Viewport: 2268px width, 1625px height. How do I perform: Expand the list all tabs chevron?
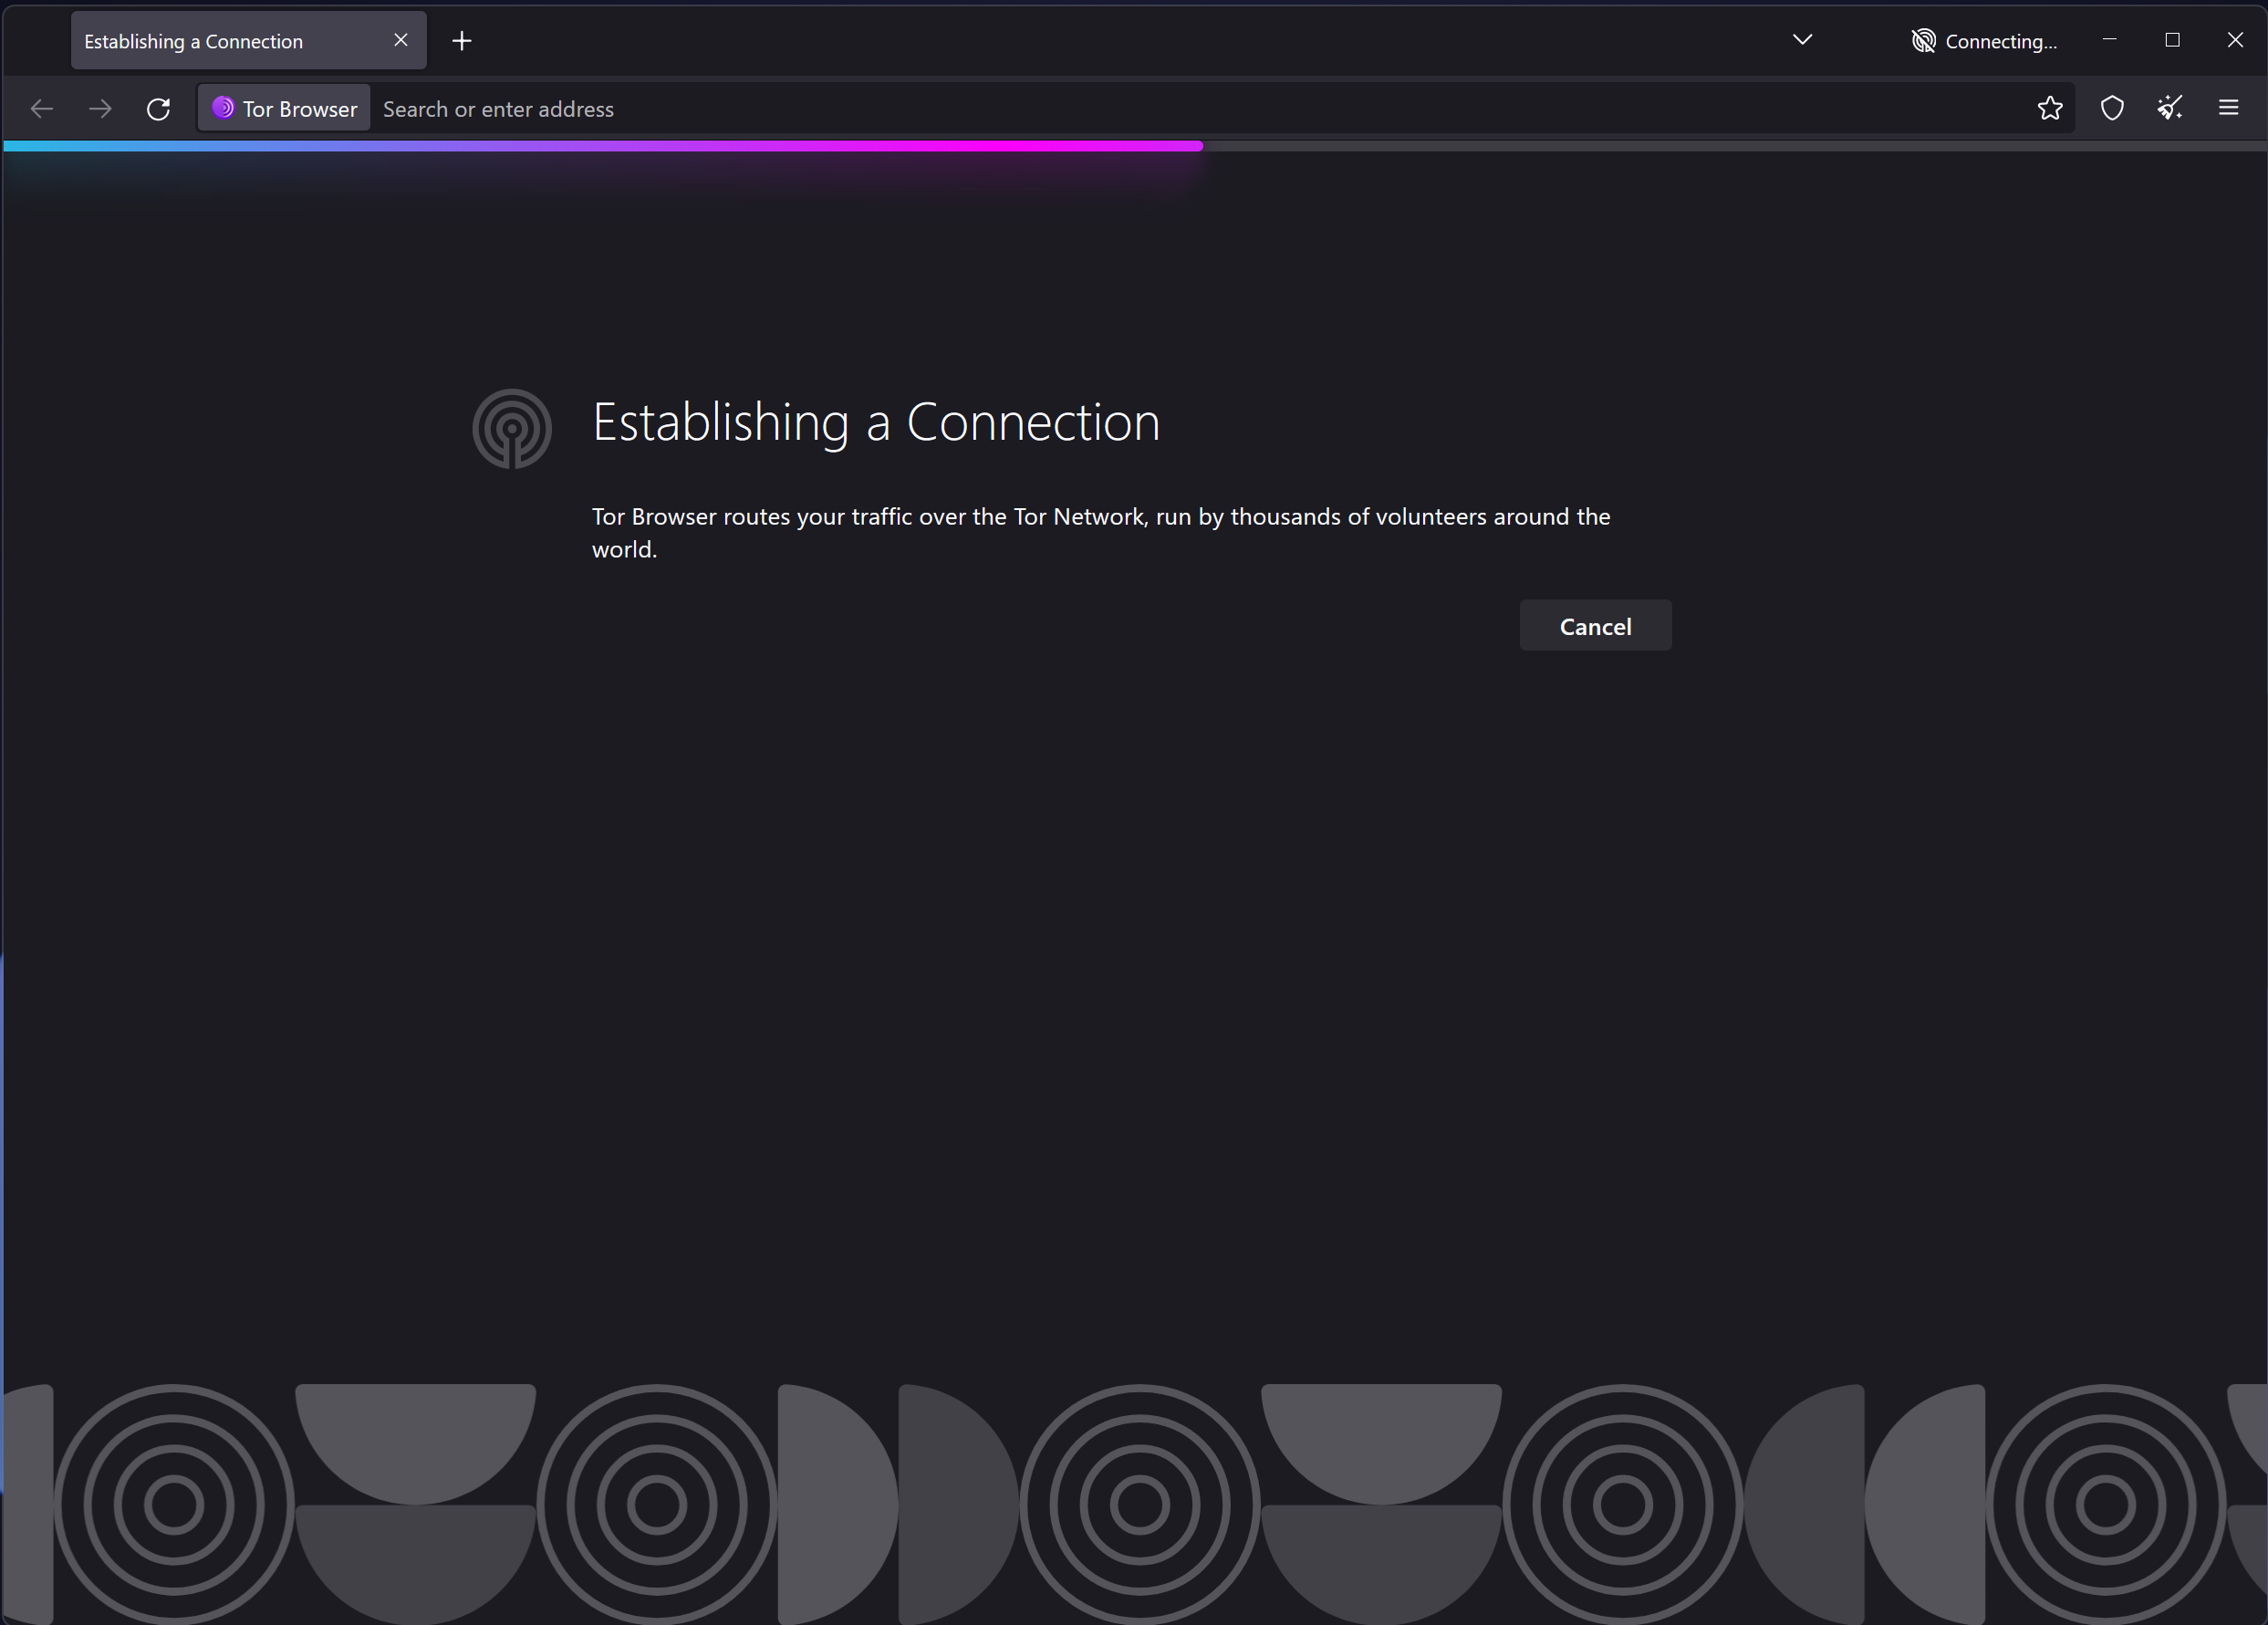pyautogui.click(x=1802, y=40)
